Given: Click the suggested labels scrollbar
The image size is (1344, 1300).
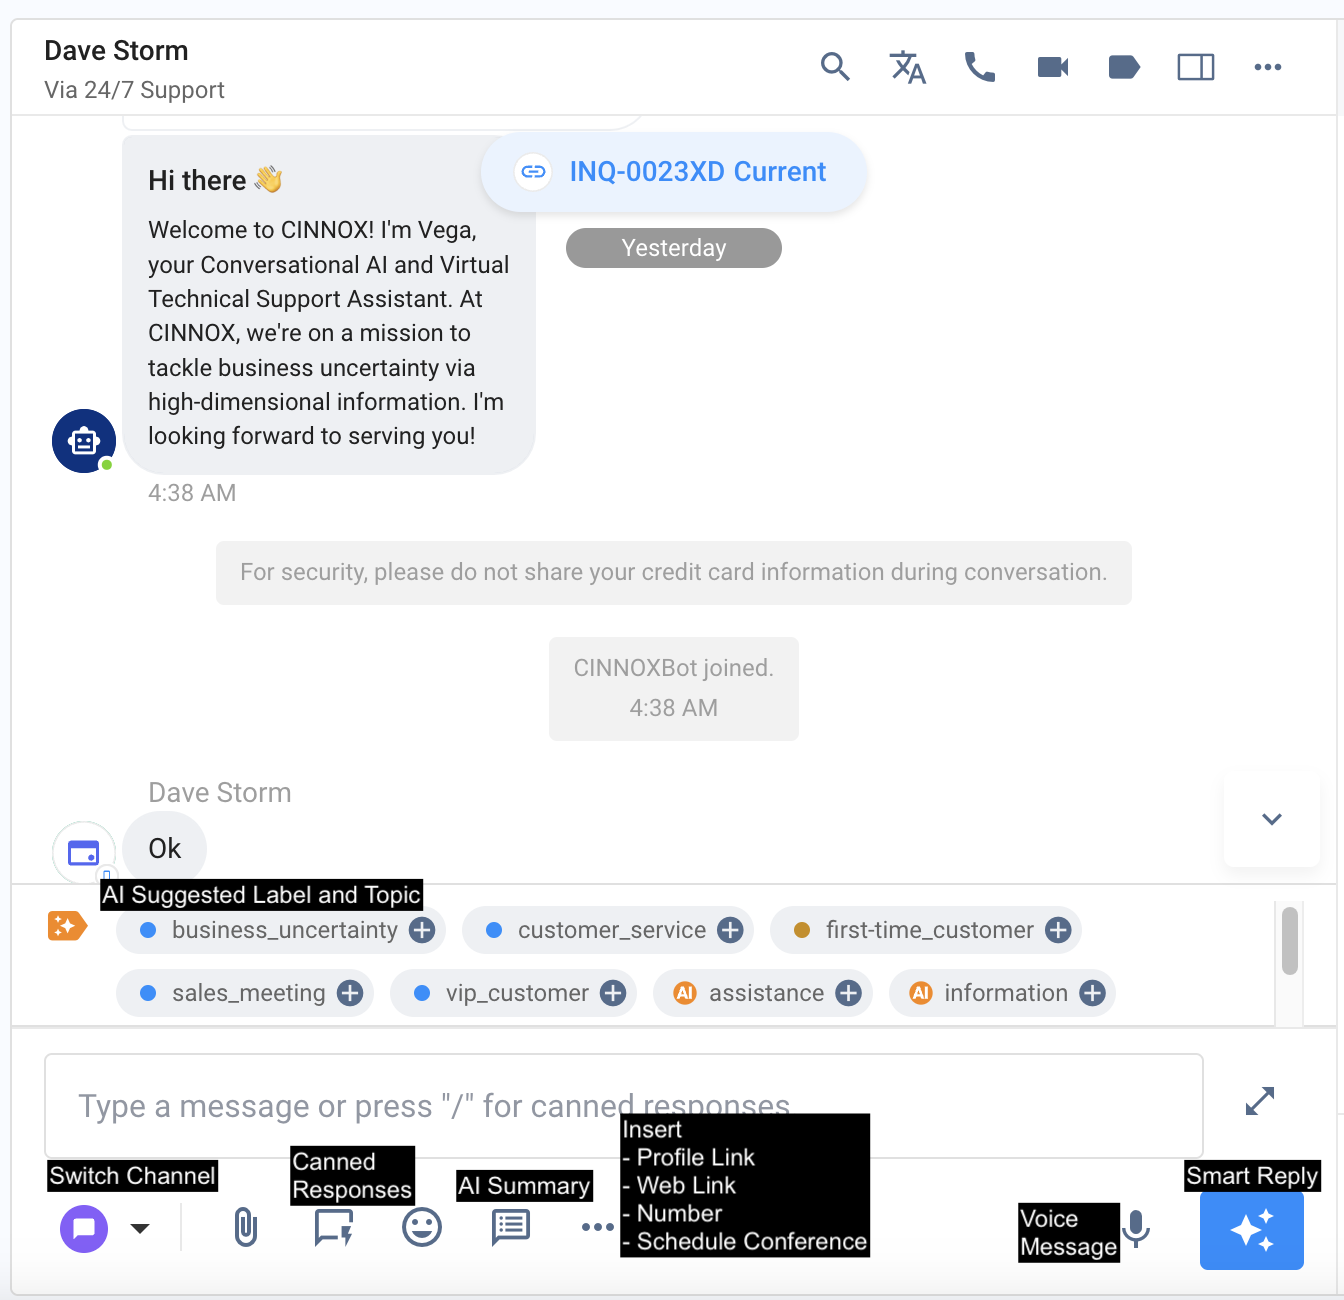Looking at the screenshot, I should (1290, 940).
